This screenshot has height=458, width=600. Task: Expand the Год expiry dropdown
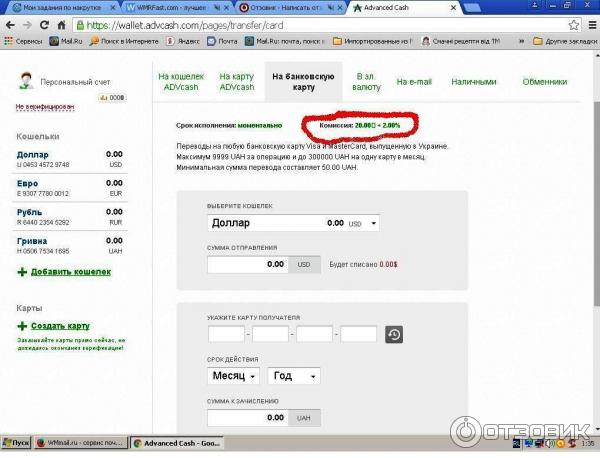pos(294,376)
